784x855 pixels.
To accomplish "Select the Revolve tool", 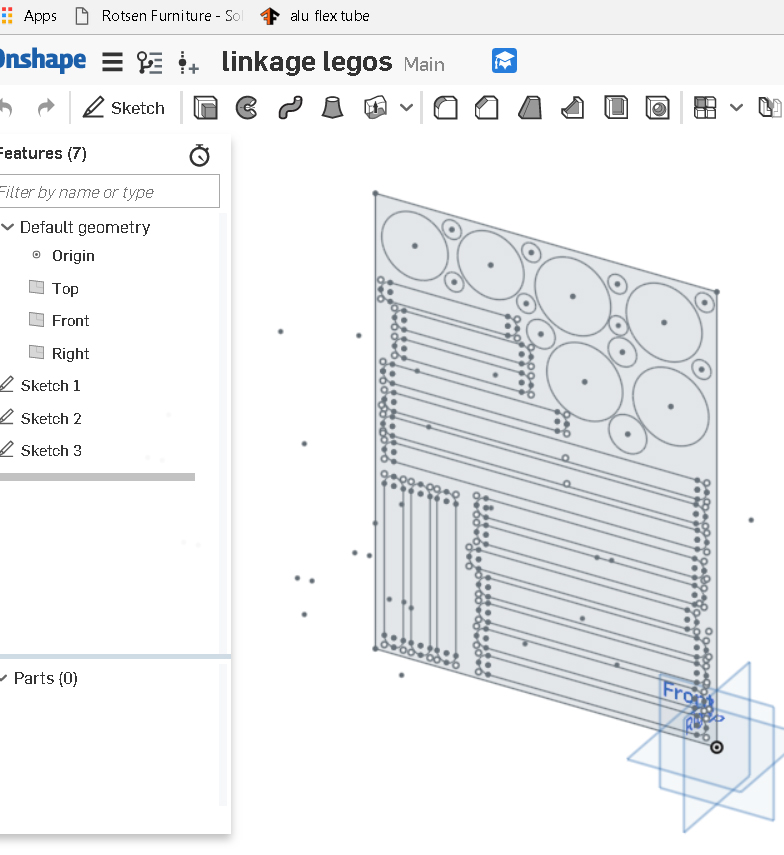I will (247, 107).
